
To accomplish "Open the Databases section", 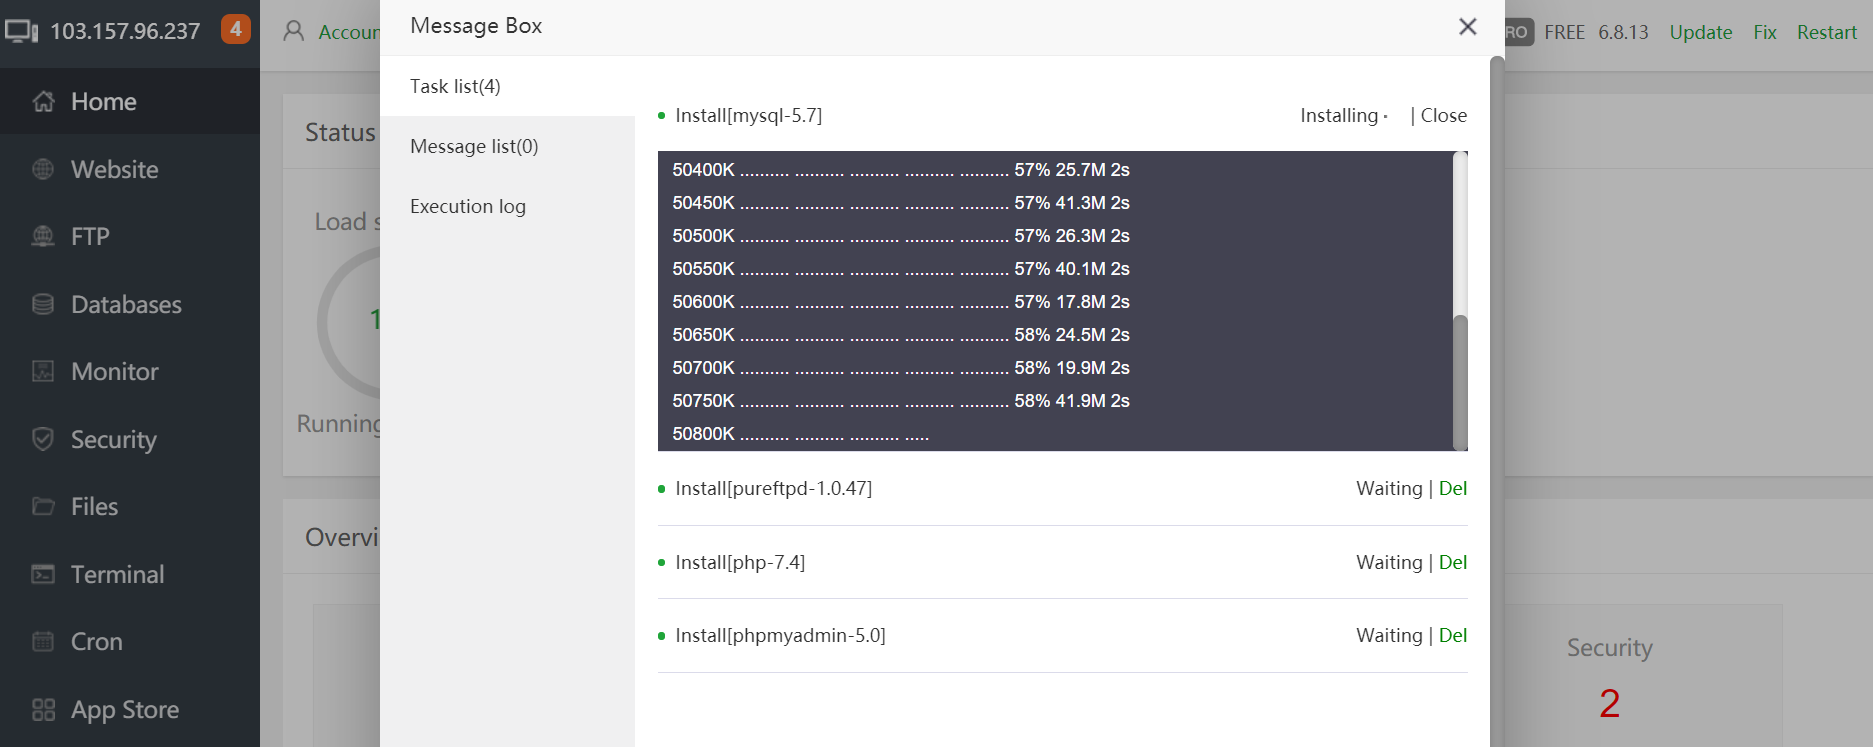I will click(130, 304).
